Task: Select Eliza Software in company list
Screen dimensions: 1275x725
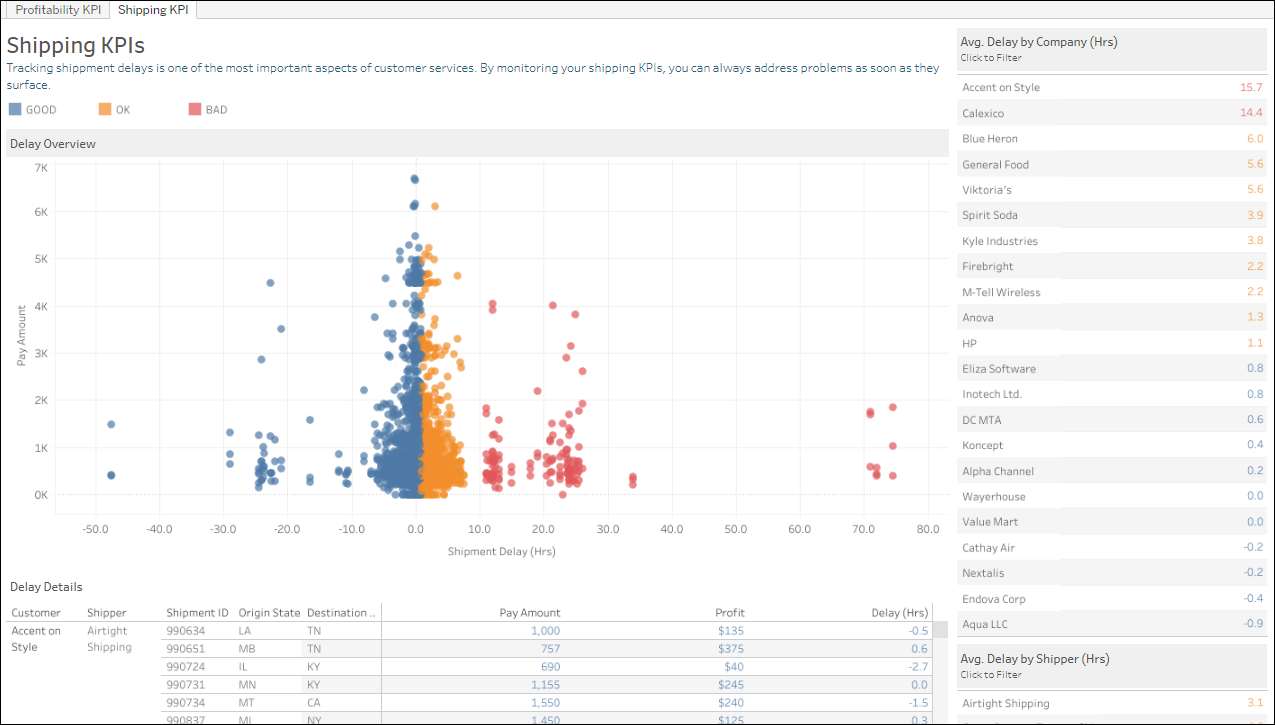Action: pos(1112,369)
